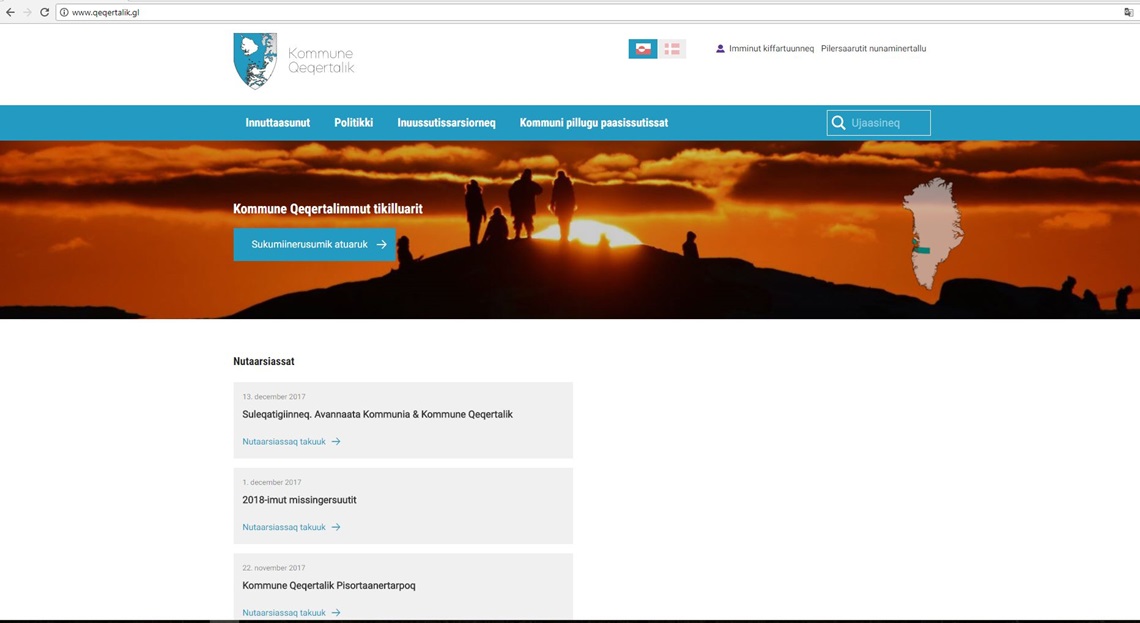
Task: Click the translate icon in the address bar
Action: pos(1128,12)
